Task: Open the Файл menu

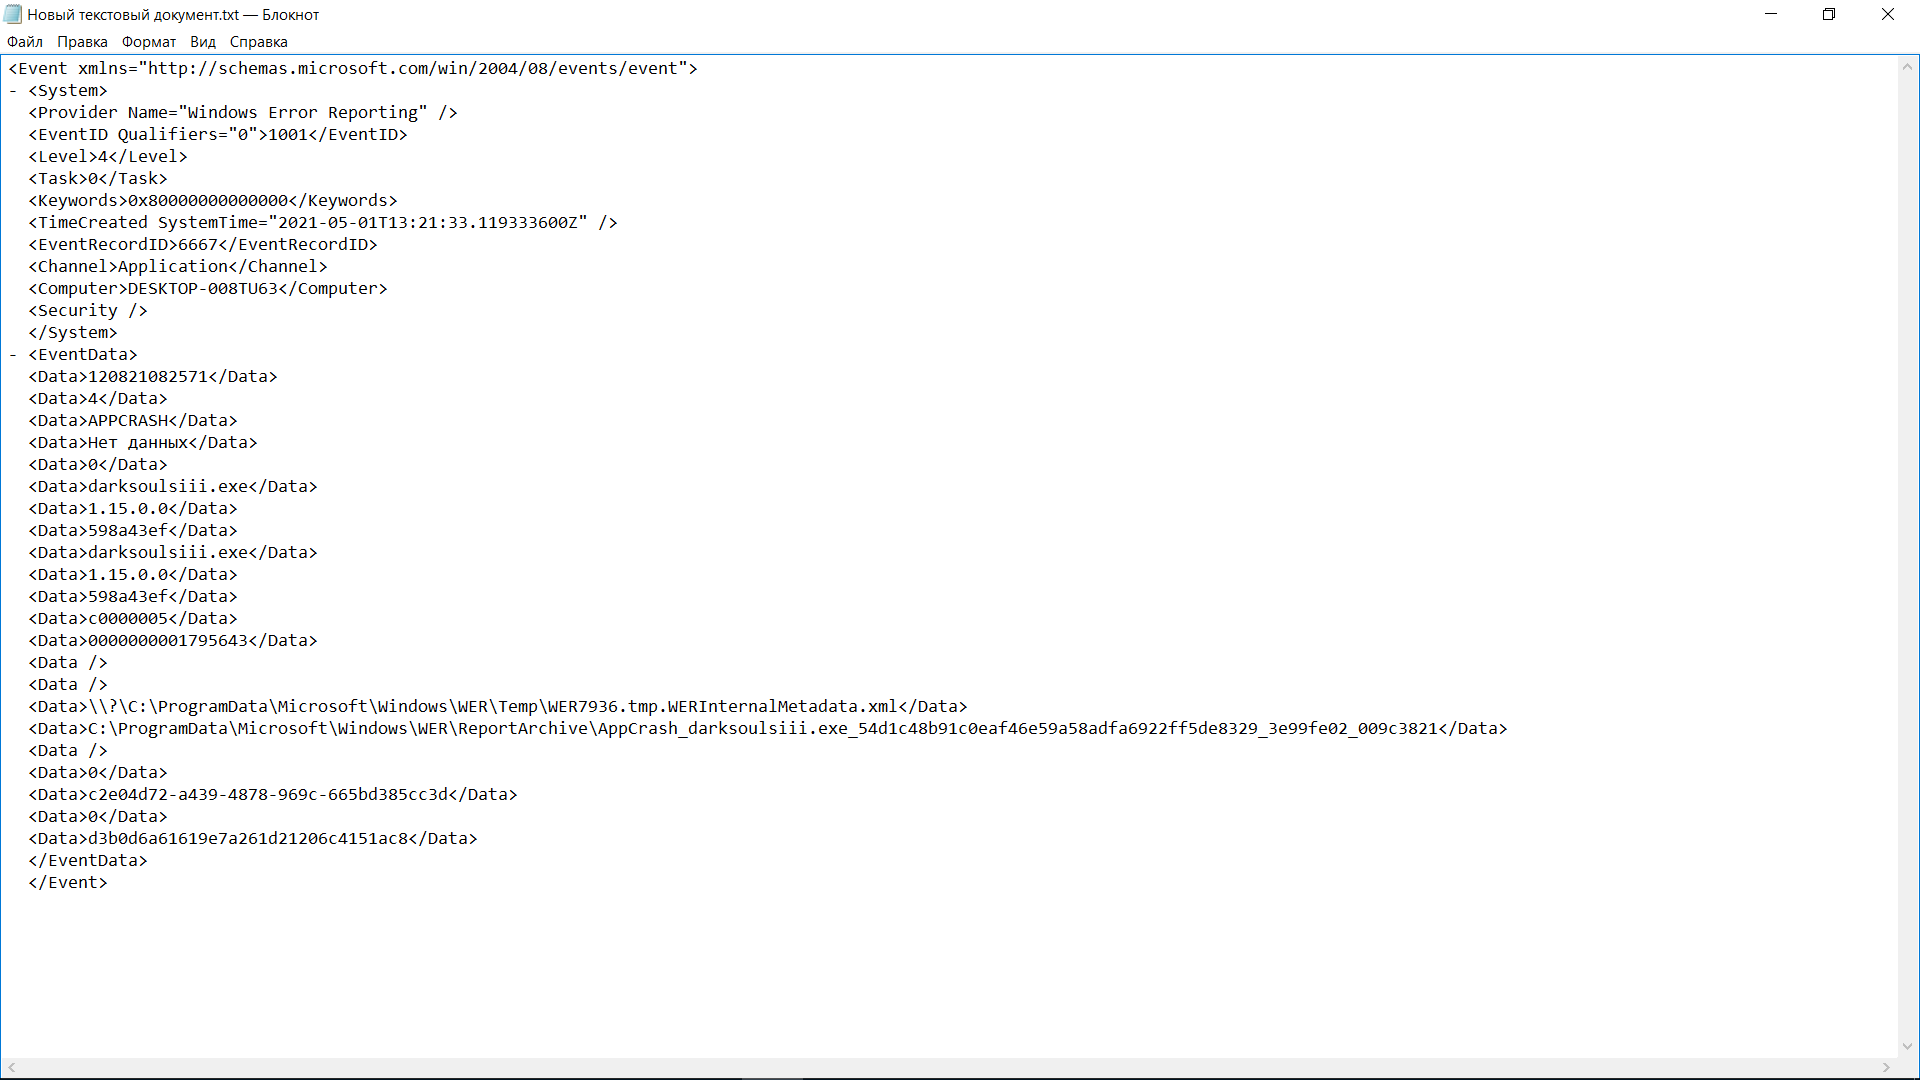Action: tap(25, 42)
